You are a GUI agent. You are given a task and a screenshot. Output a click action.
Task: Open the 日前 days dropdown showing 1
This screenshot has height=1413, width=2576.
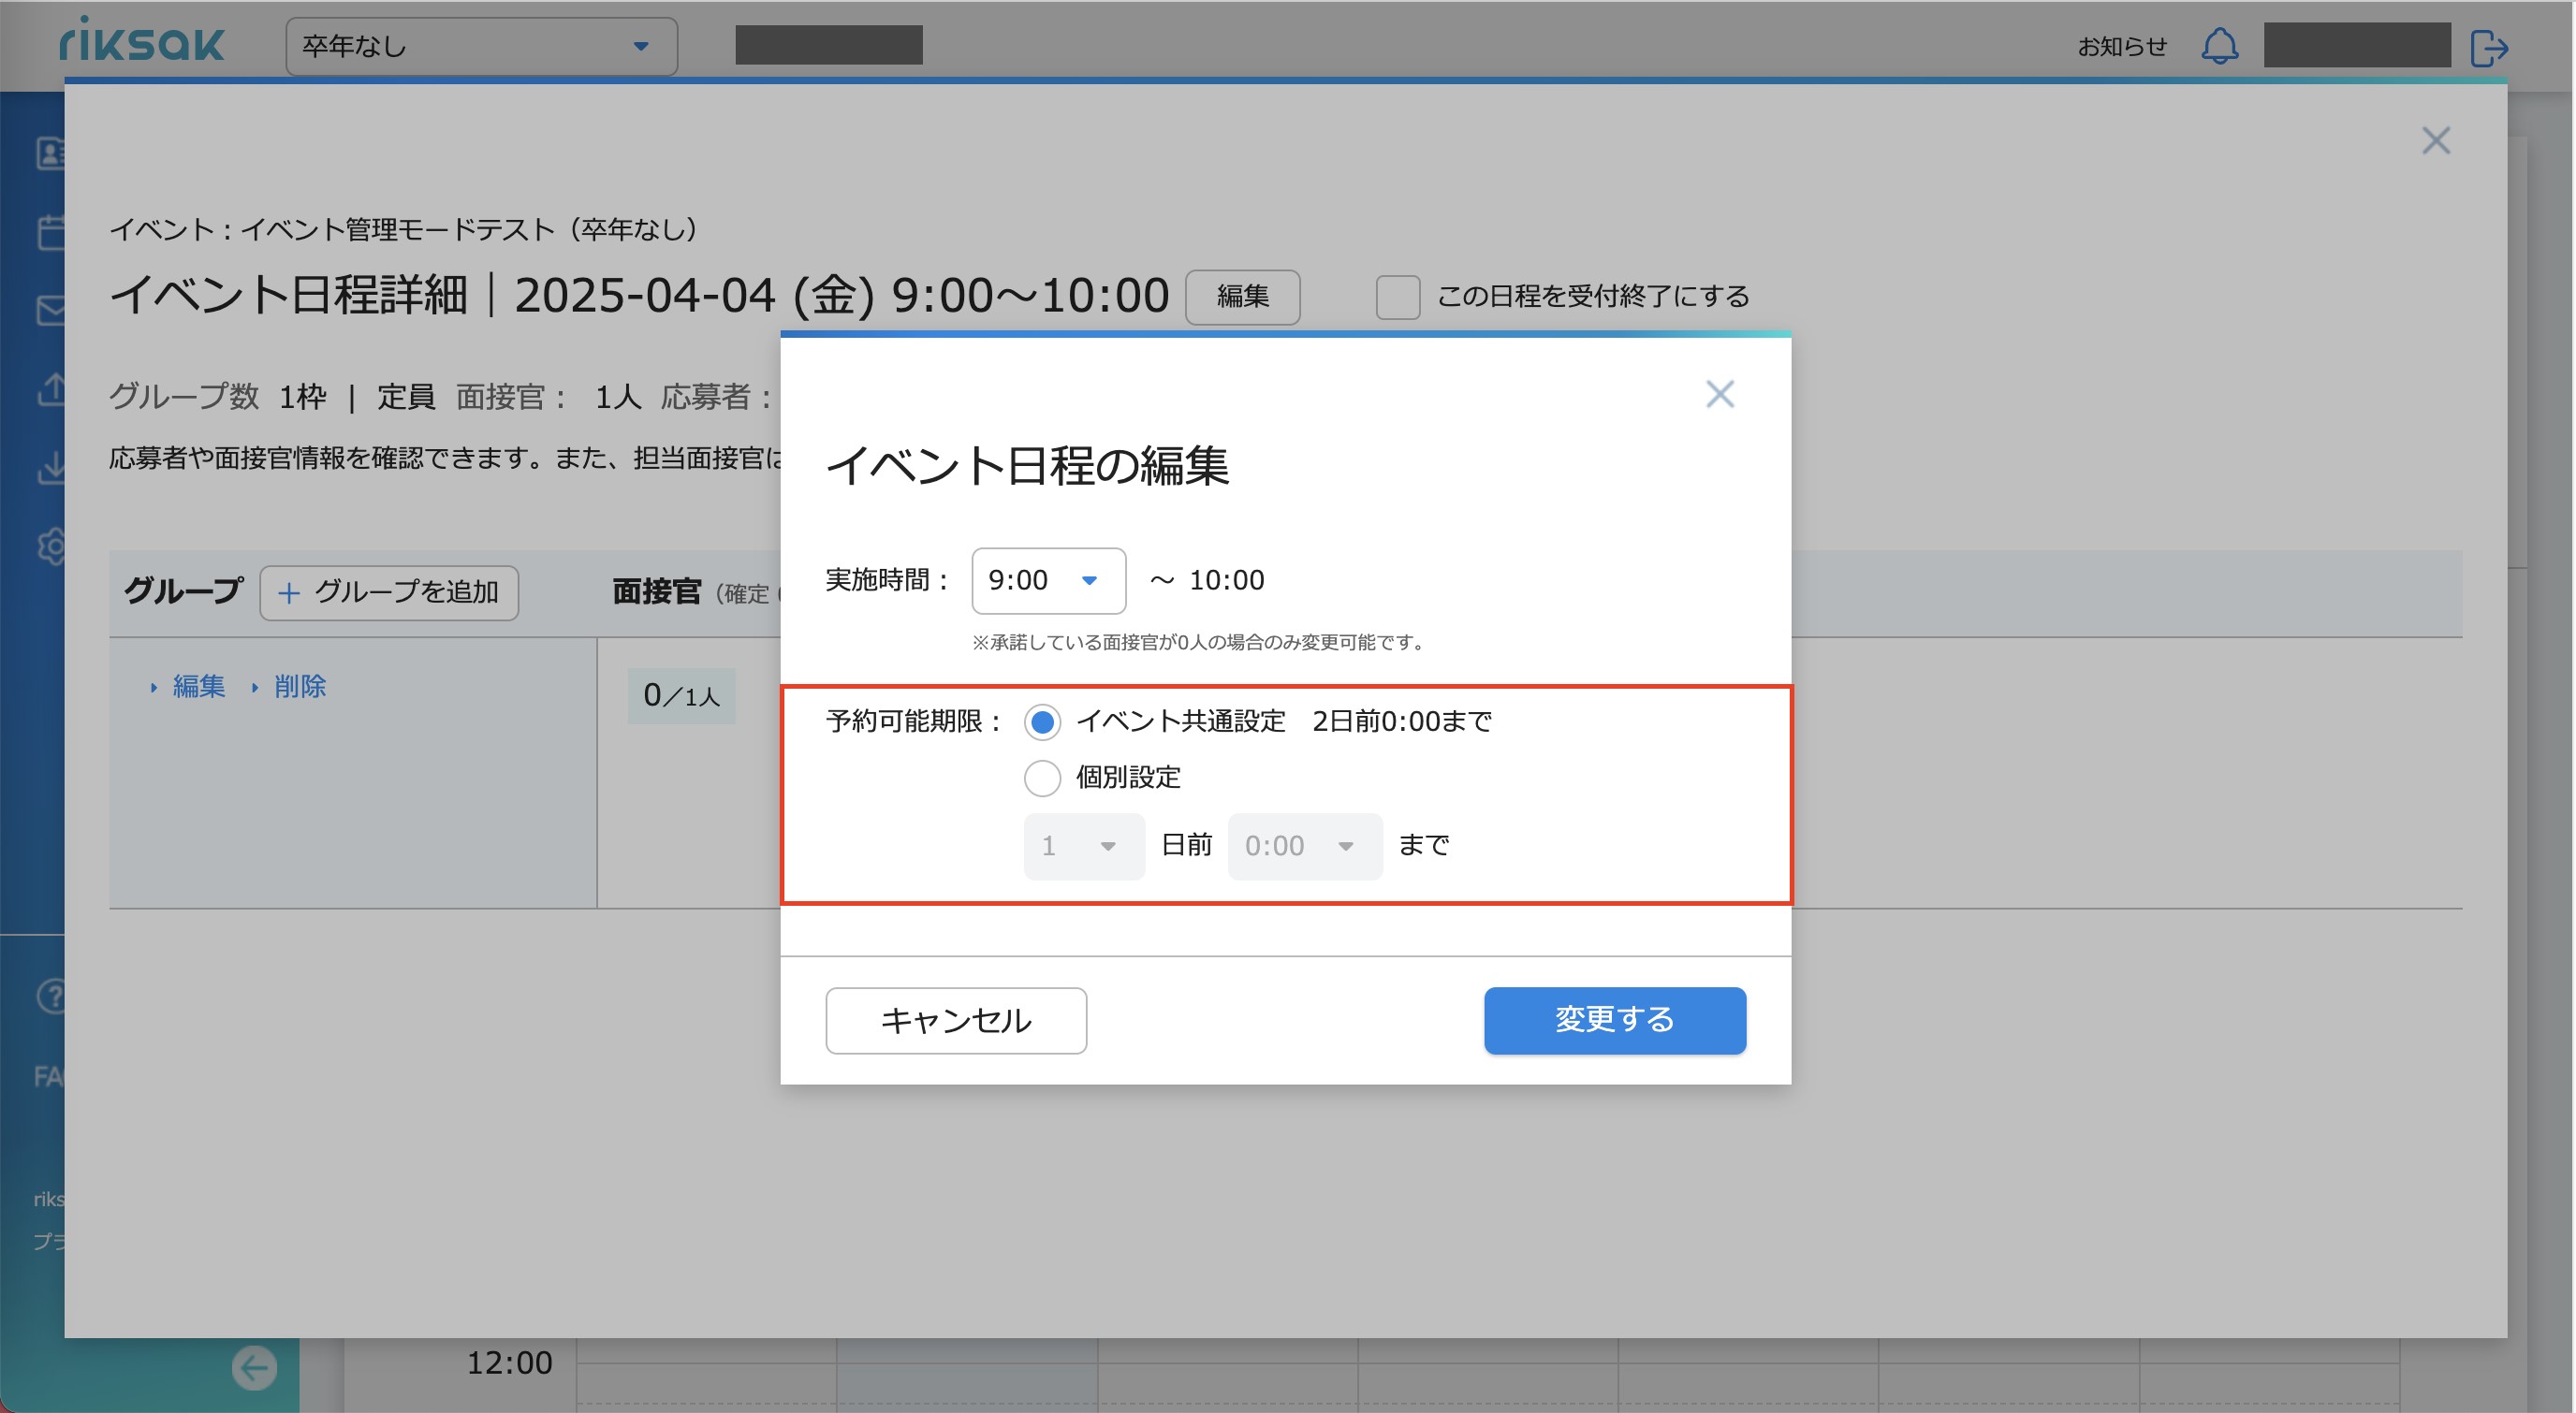[1084, 846]
